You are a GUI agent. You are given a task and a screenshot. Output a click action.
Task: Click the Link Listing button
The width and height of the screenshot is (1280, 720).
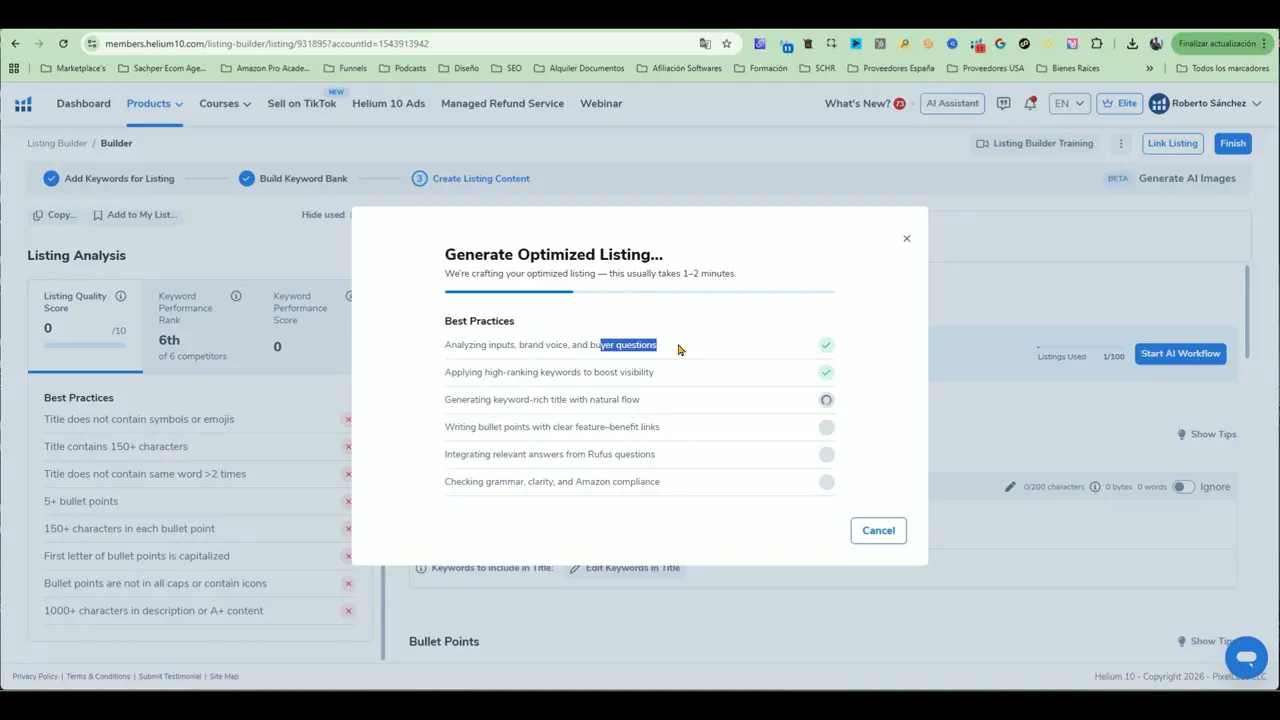pyautogui.click(x=1172, y=143)
